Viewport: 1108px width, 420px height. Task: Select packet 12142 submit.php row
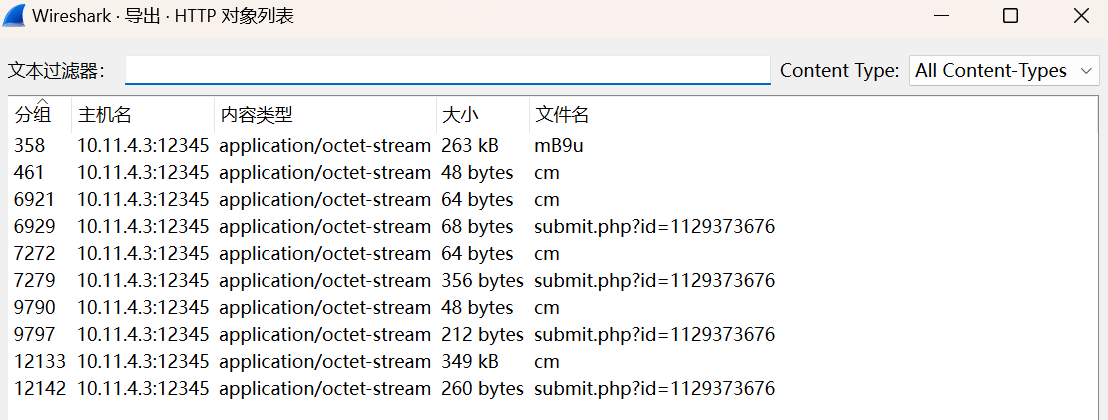point(654,389)
